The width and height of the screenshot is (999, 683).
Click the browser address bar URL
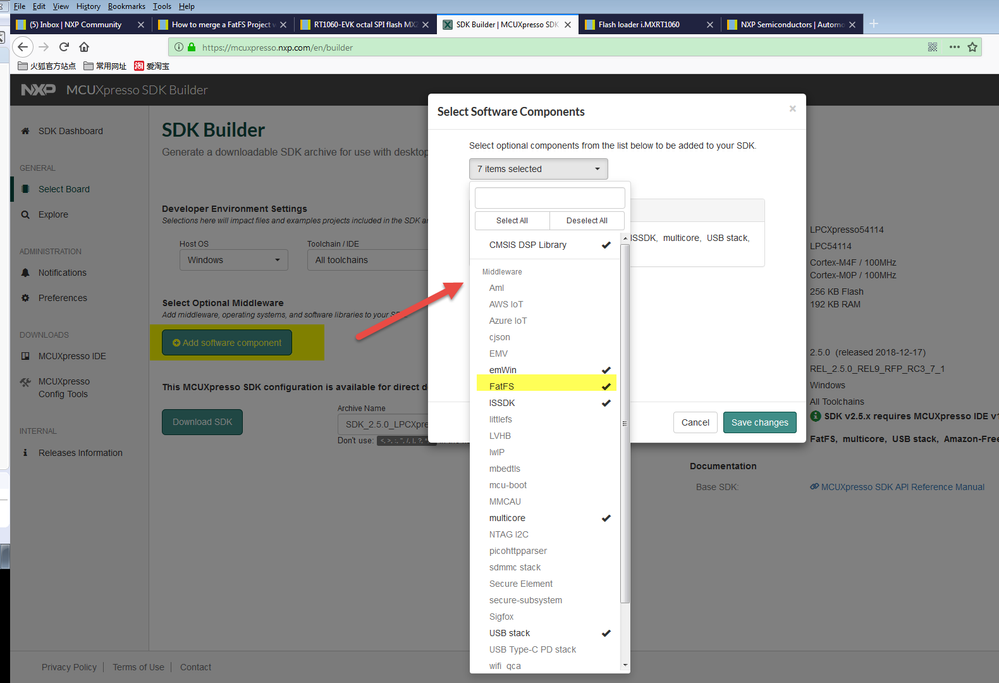point(278,47)
